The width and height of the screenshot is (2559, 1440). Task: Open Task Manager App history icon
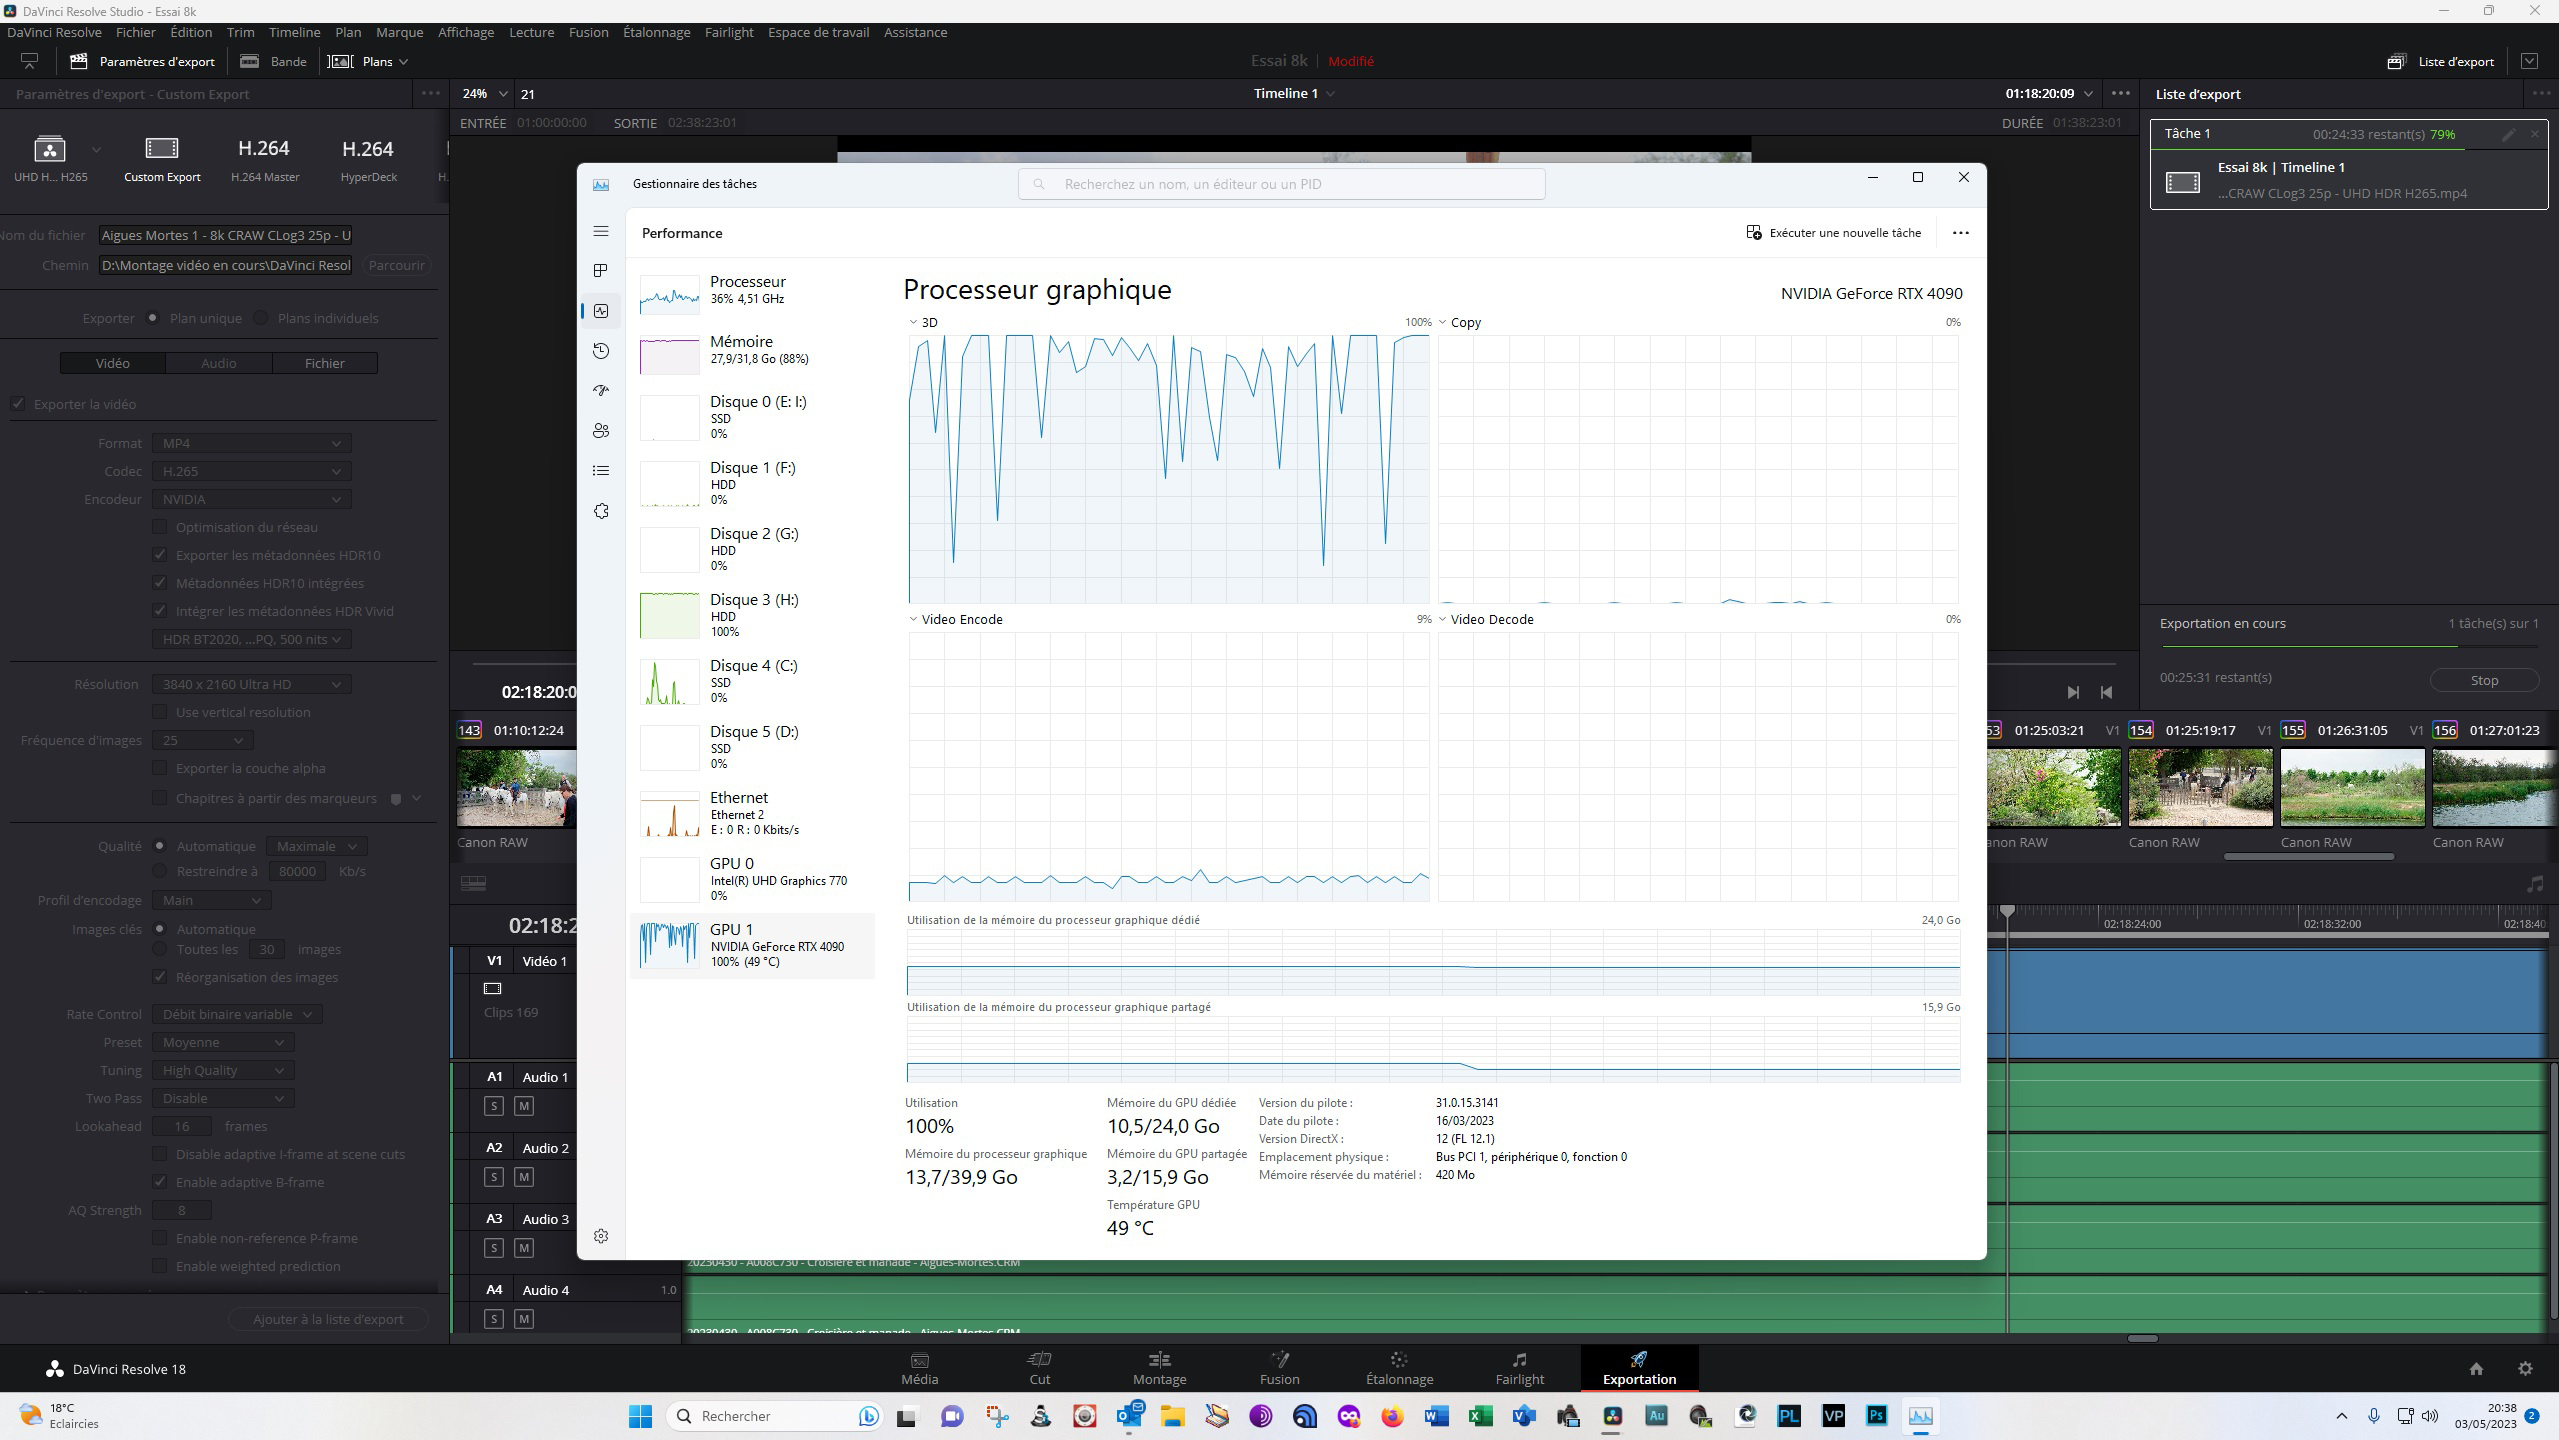pos(601,351)
